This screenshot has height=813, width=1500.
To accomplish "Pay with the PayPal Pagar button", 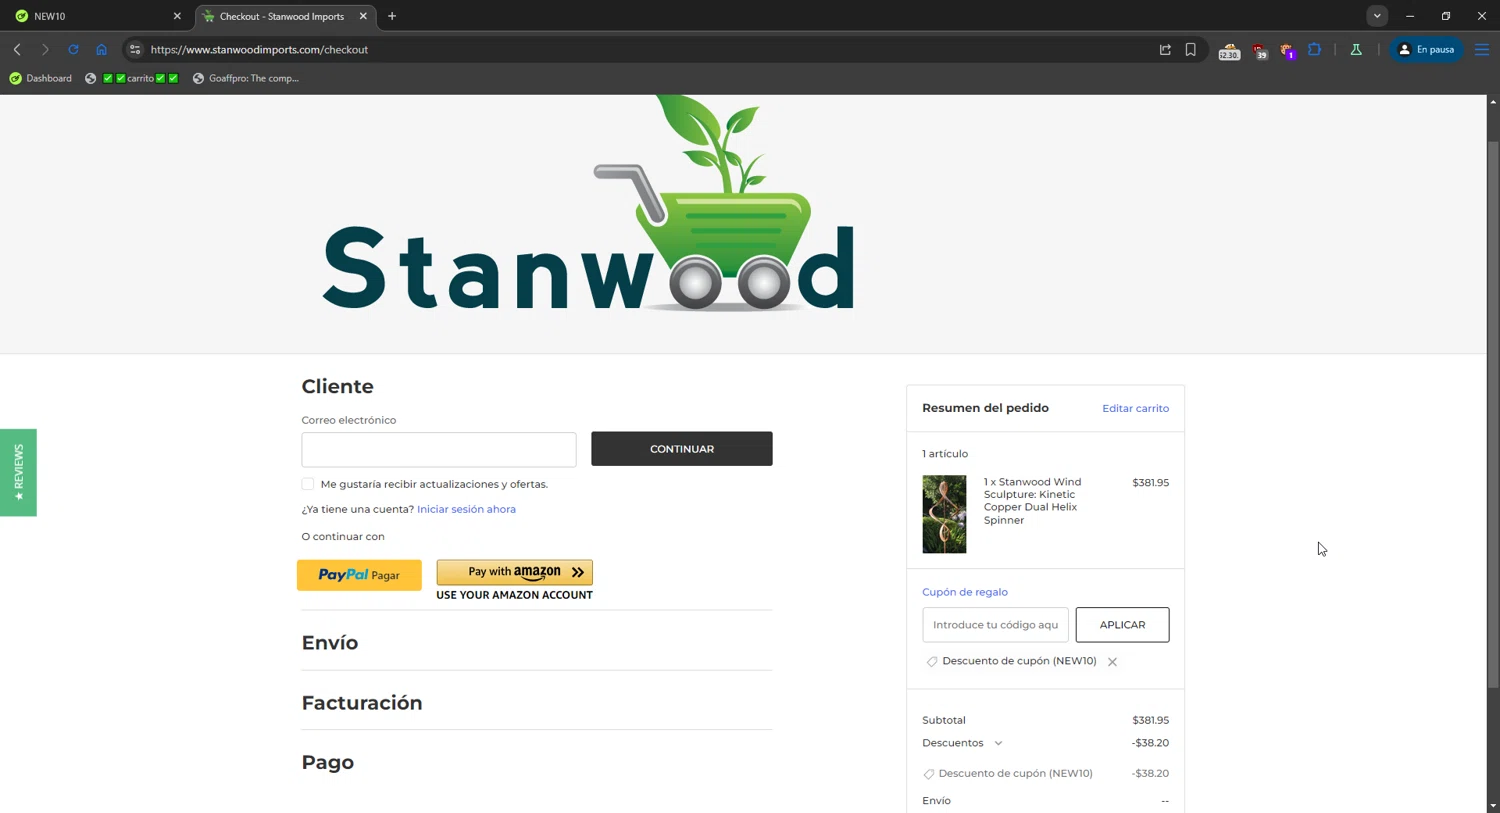I will (359, 575).
